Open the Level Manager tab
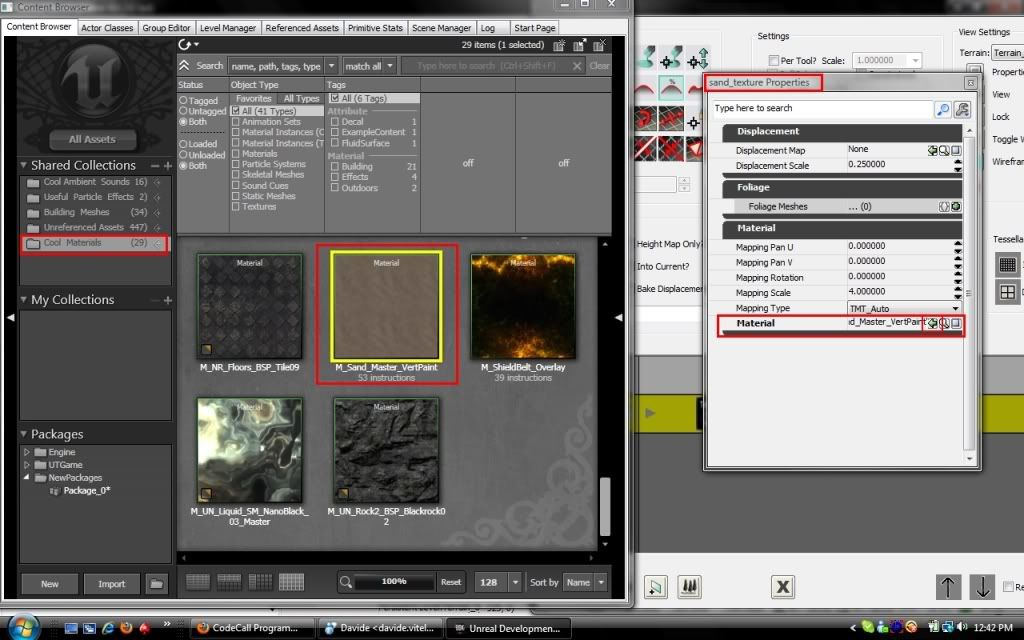The image size is (1024, 640). click(x=228, y=28)
